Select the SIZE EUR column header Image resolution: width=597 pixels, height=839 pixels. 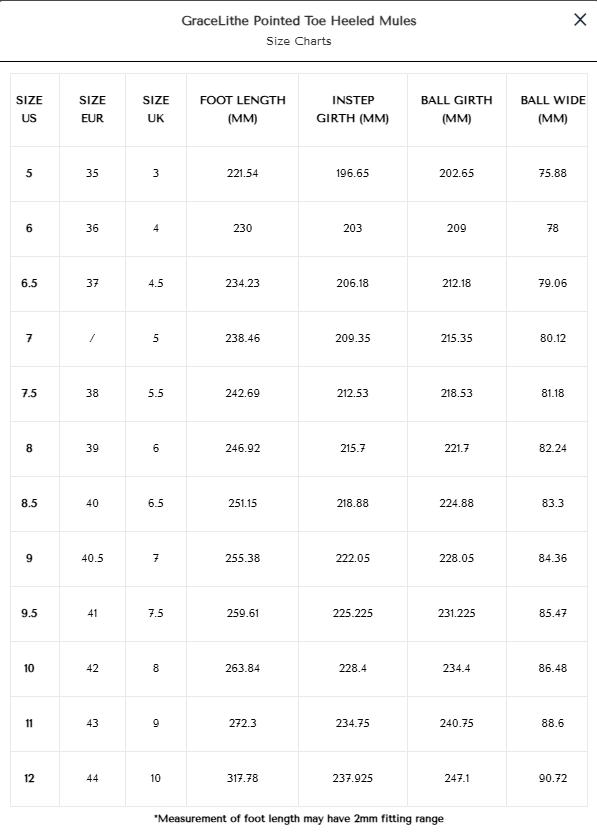[x=92, y=109]
